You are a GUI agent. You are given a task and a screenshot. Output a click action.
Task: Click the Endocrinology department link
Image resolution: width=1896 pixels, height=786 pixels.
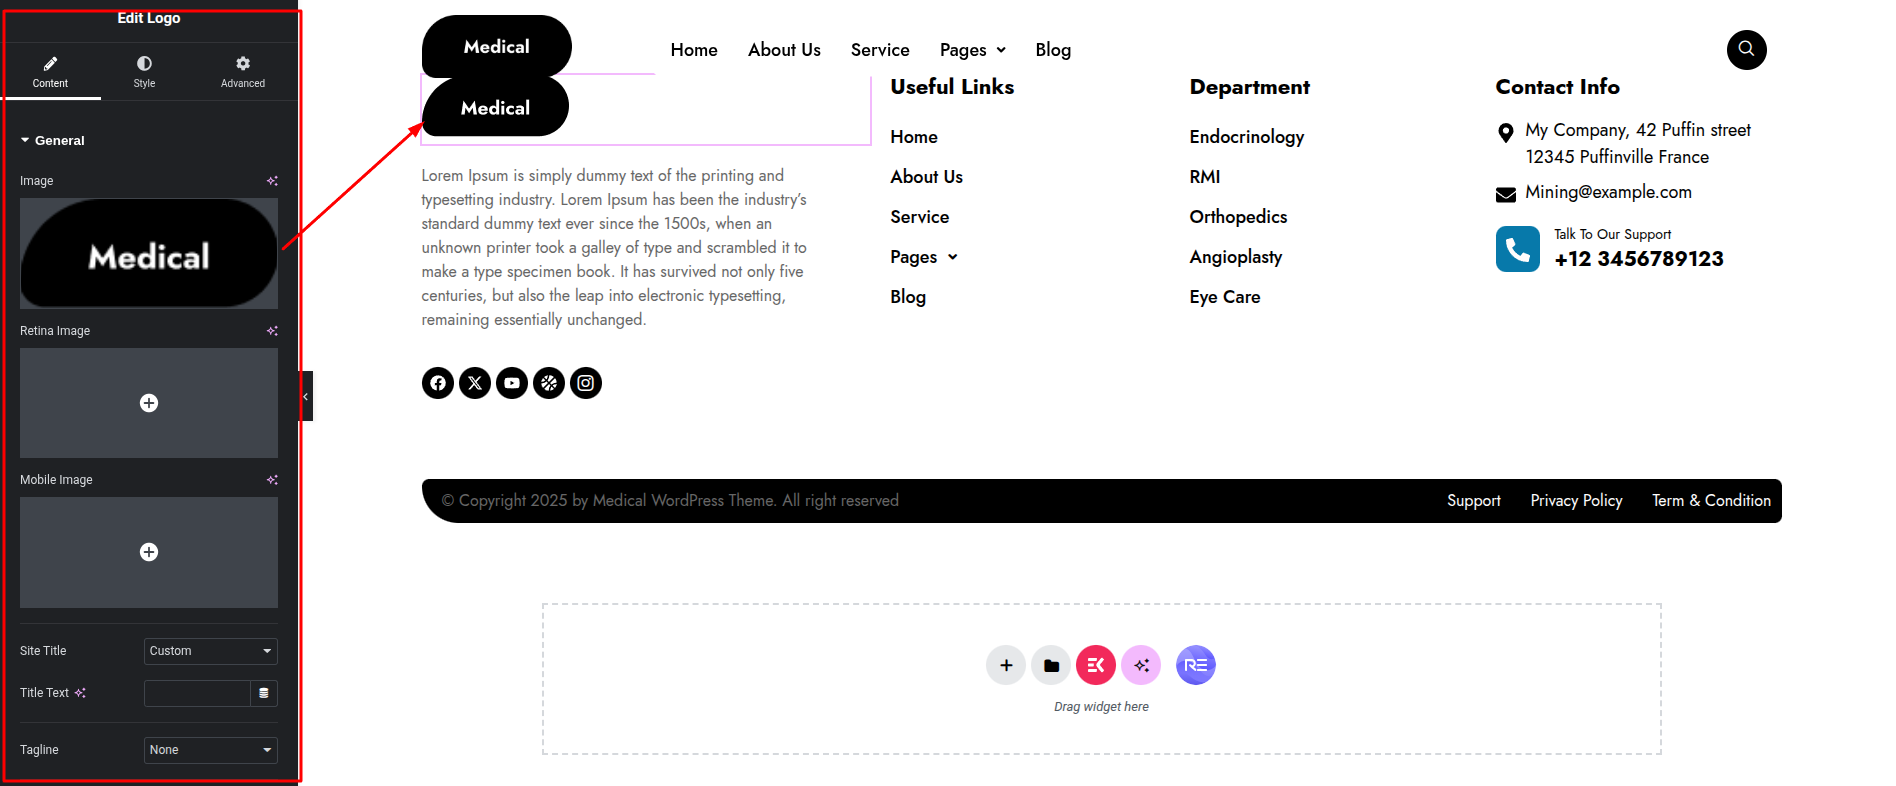pyautogui.click(x=1246, y=137)
